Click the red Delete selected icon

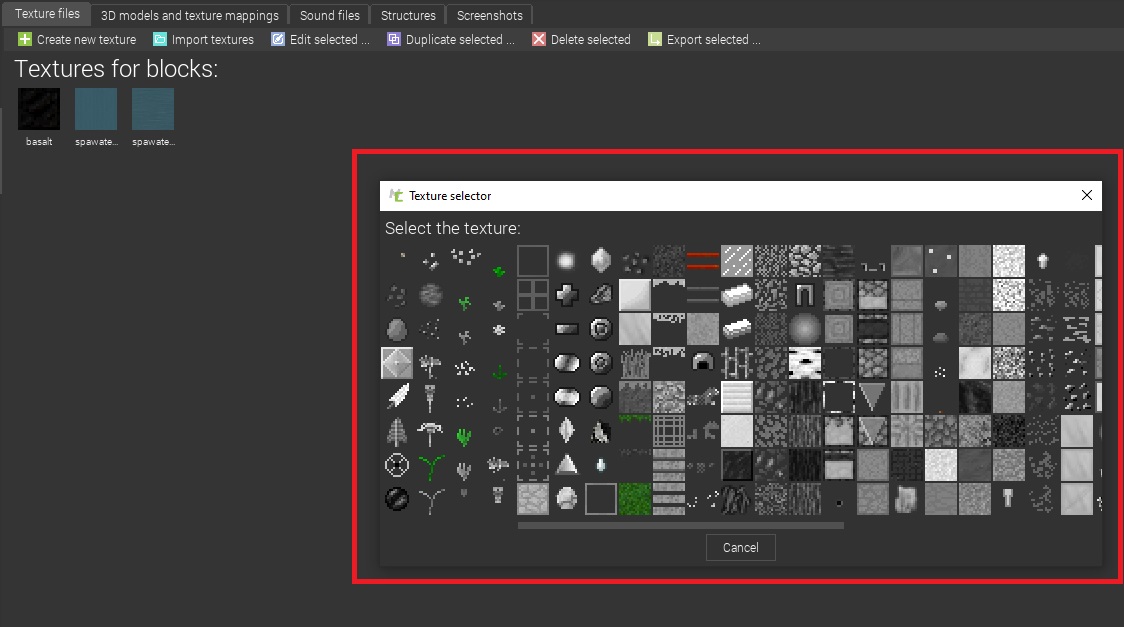click(x=537, y=39)
